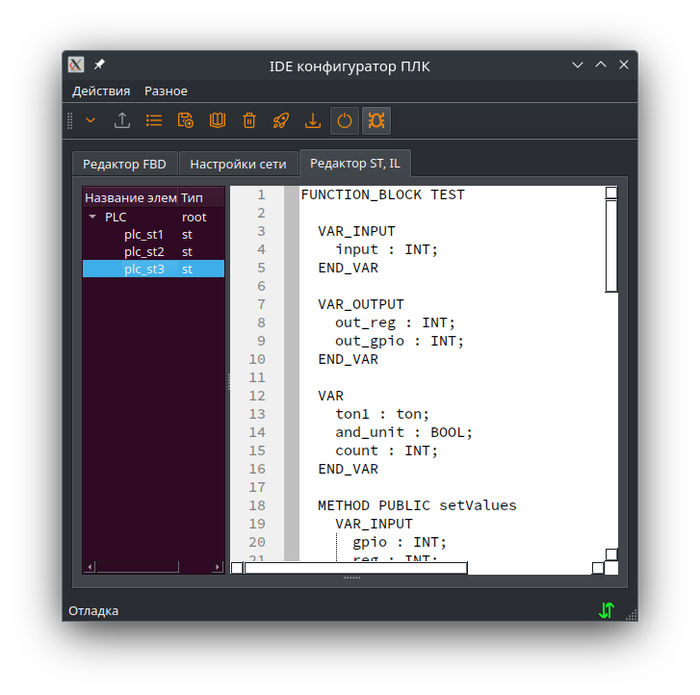This screenshot has height=695, width=700.
Task: Click the code editor vertical scrollbar
Action: pyautogui.click(x=611, y=246)
